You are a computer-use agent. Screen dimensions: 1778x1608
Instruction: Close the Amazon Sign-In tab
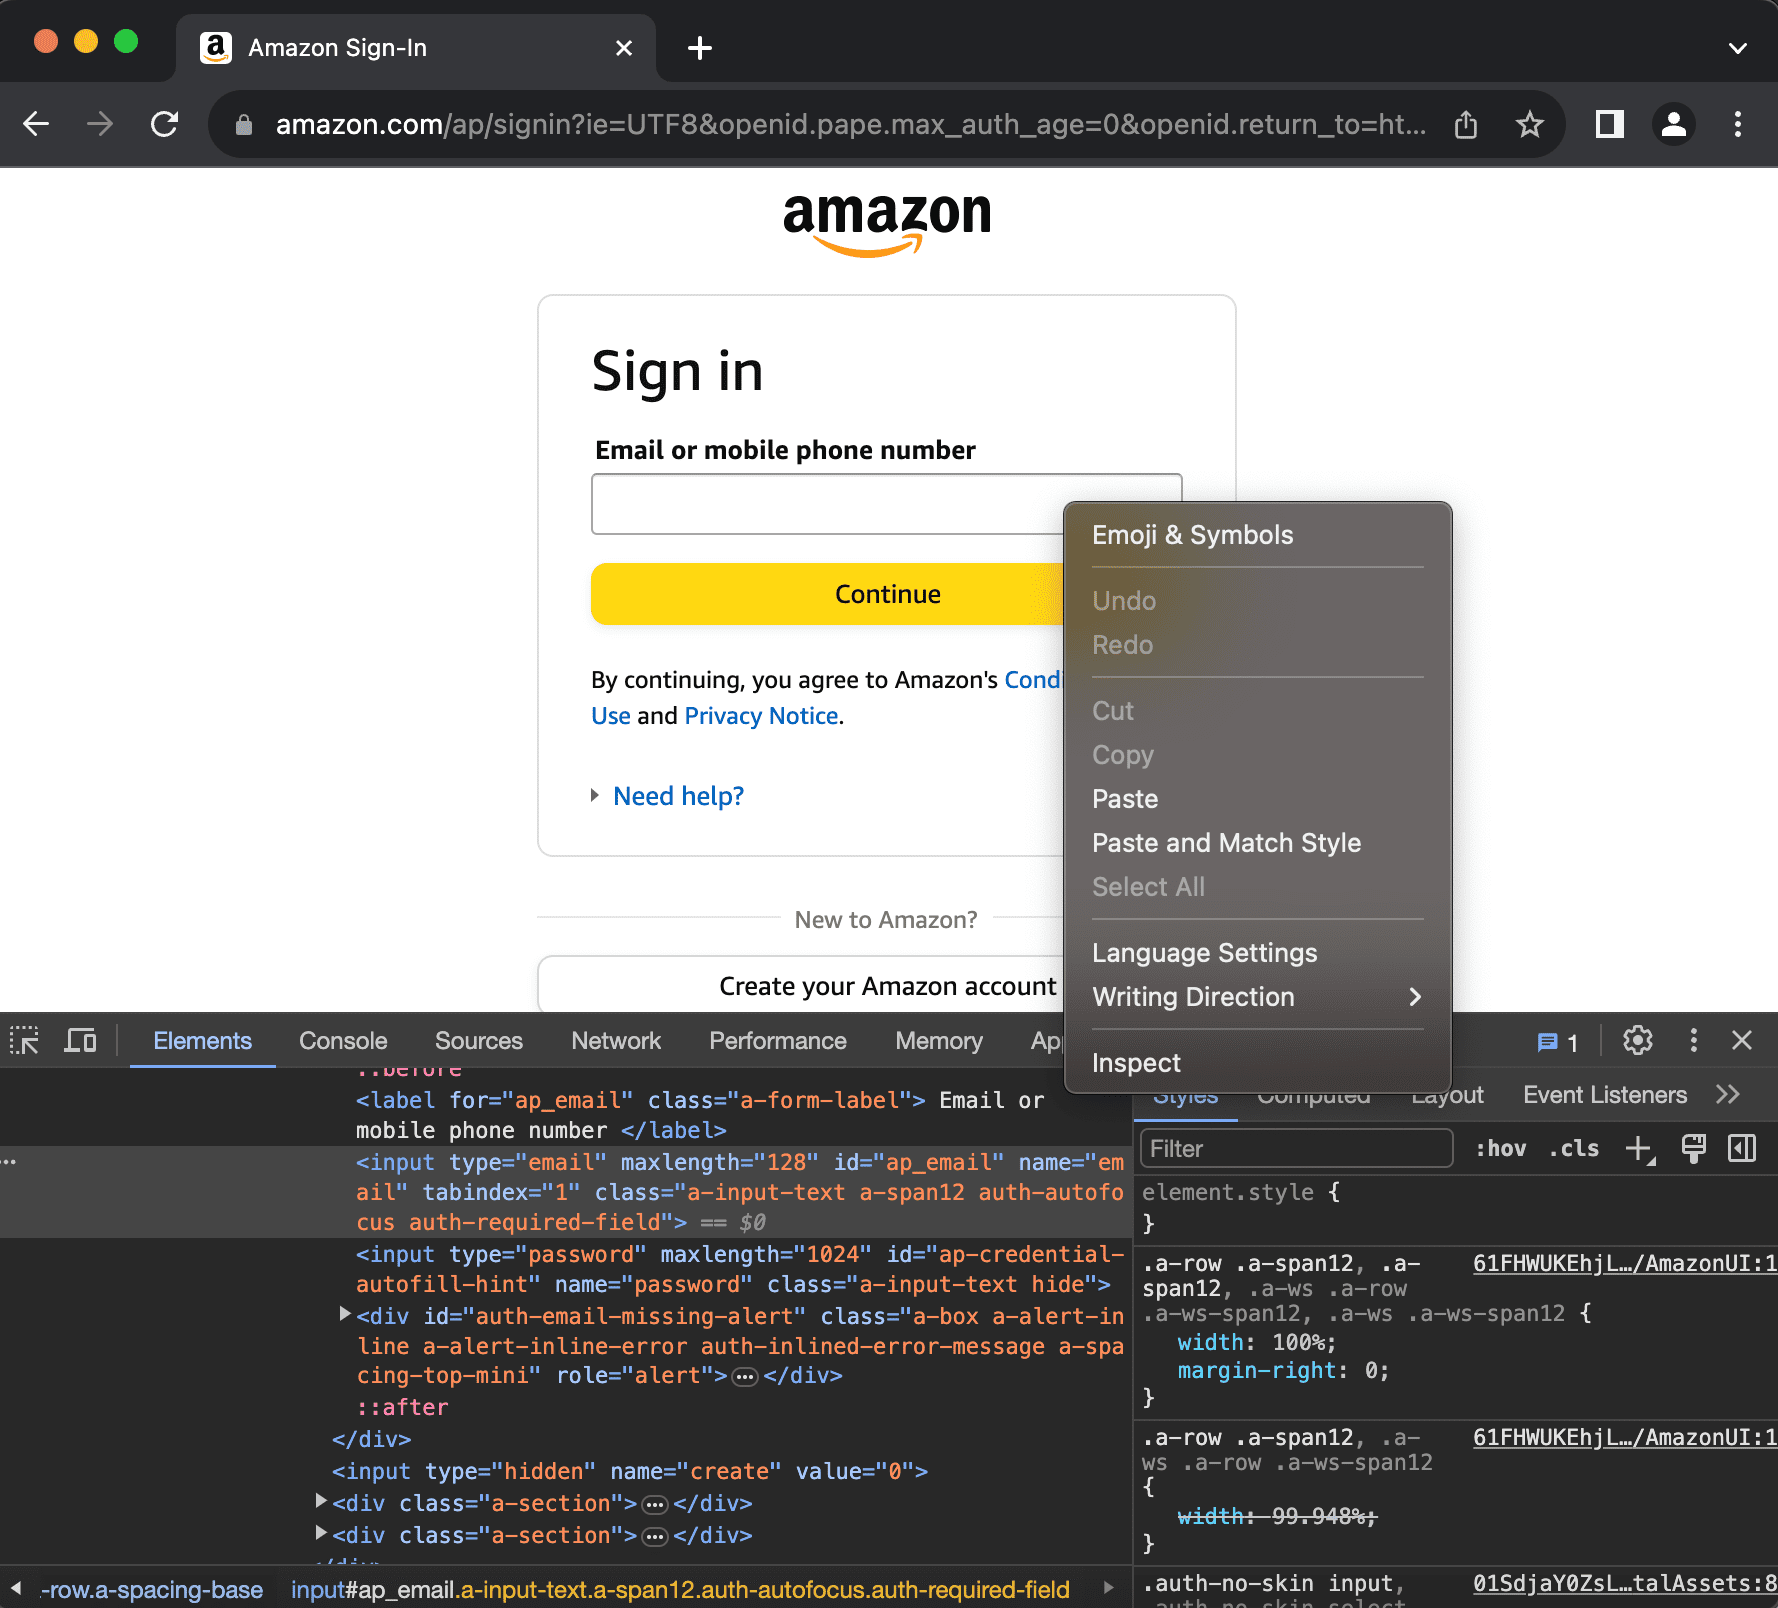pyautogui.click(x=624, y=48)
